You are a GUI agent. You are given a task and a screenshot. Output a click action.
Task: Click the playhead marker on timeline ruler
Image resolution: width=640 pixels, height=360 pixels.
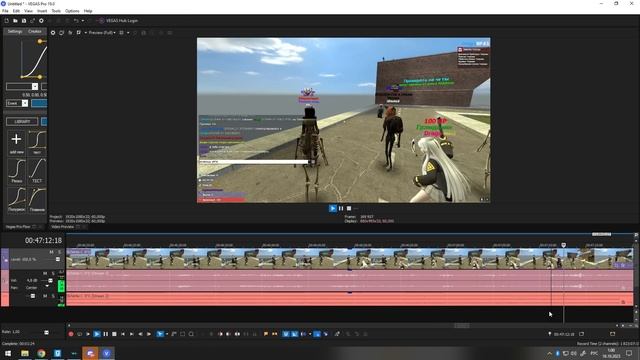click(564, 245)
